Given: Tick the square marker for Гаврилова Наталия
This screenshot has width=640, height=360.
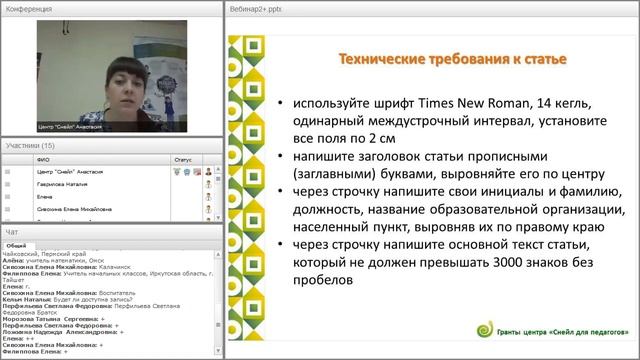Looking at the screenshot, I should click(x=7, y=184).
